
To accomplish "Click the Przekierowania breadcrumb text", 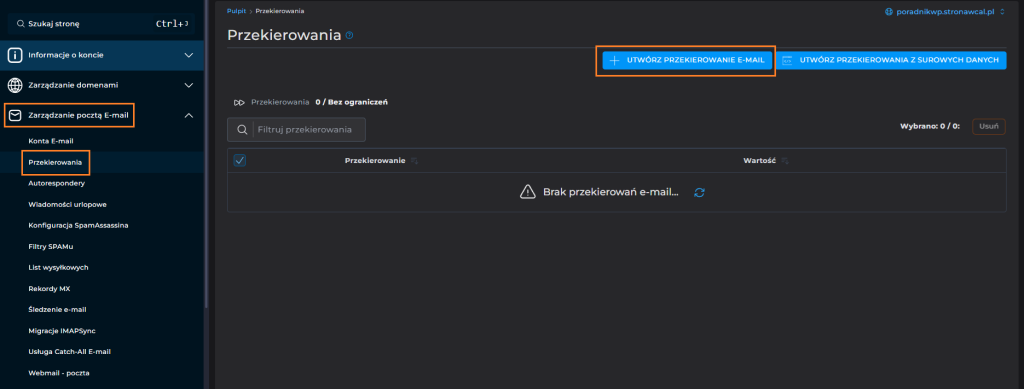I will [x=280, y=12].
